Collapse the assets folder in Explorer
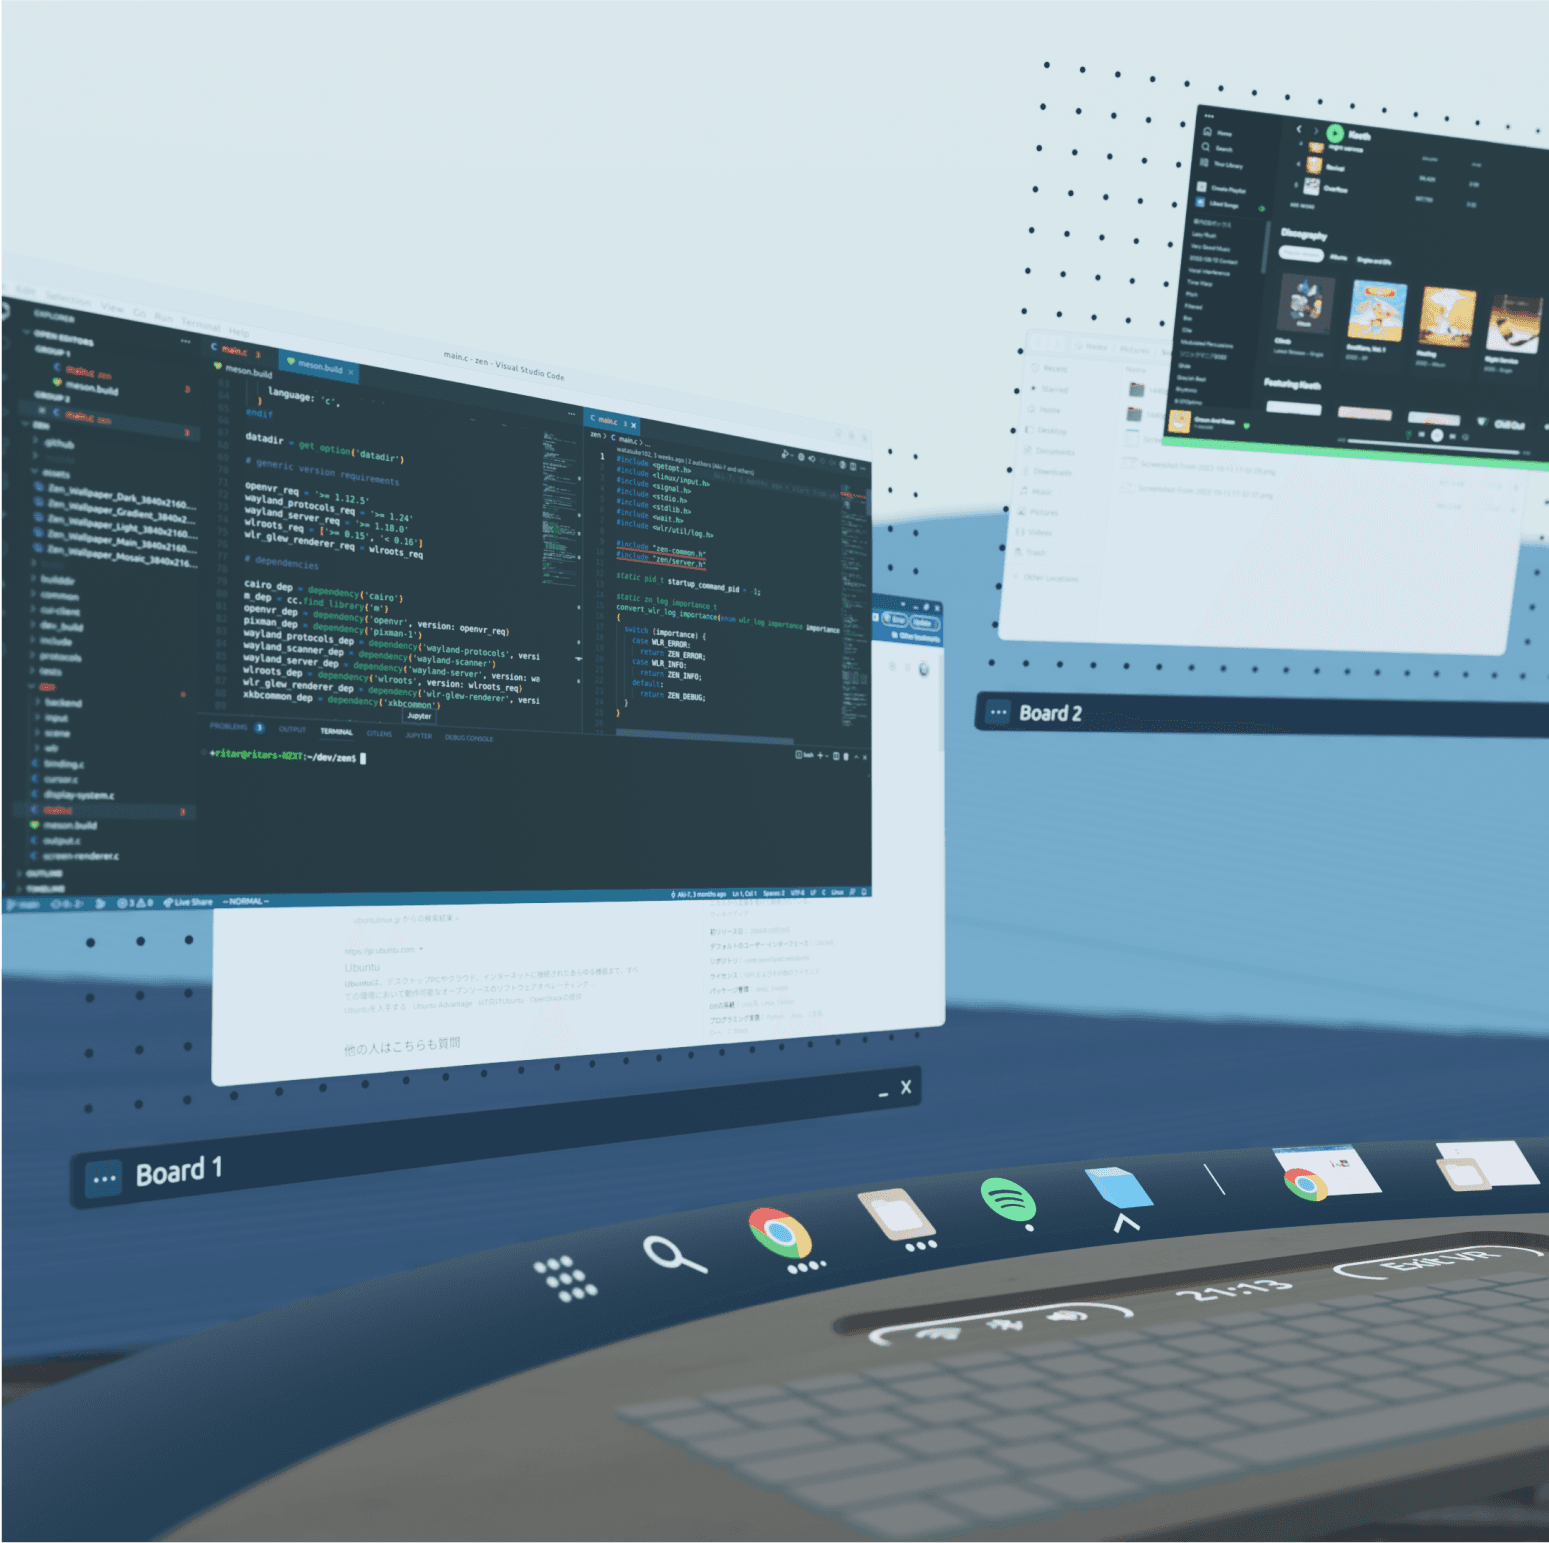 [x=50, y=473]
